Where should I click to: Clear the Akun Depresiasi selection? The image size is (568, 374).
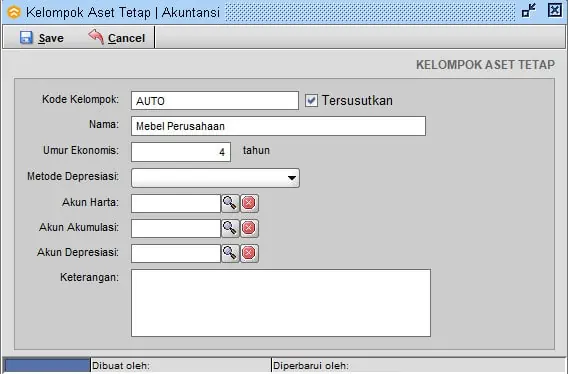tap(249, 253)
